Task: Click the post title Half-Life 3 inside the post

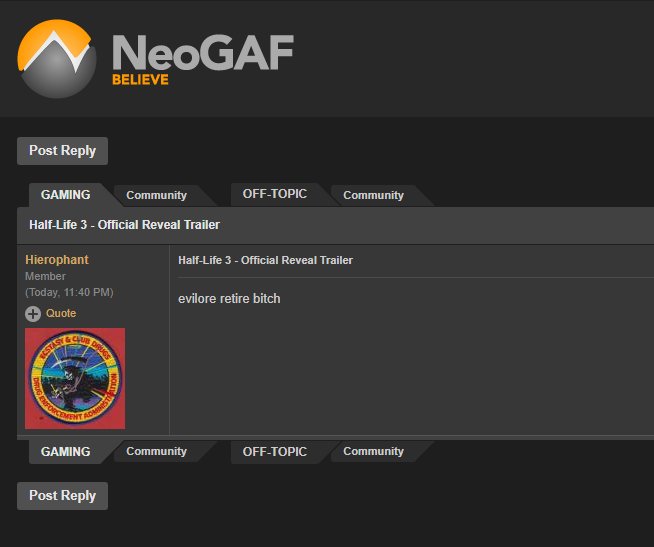Action: coord(265,260)
